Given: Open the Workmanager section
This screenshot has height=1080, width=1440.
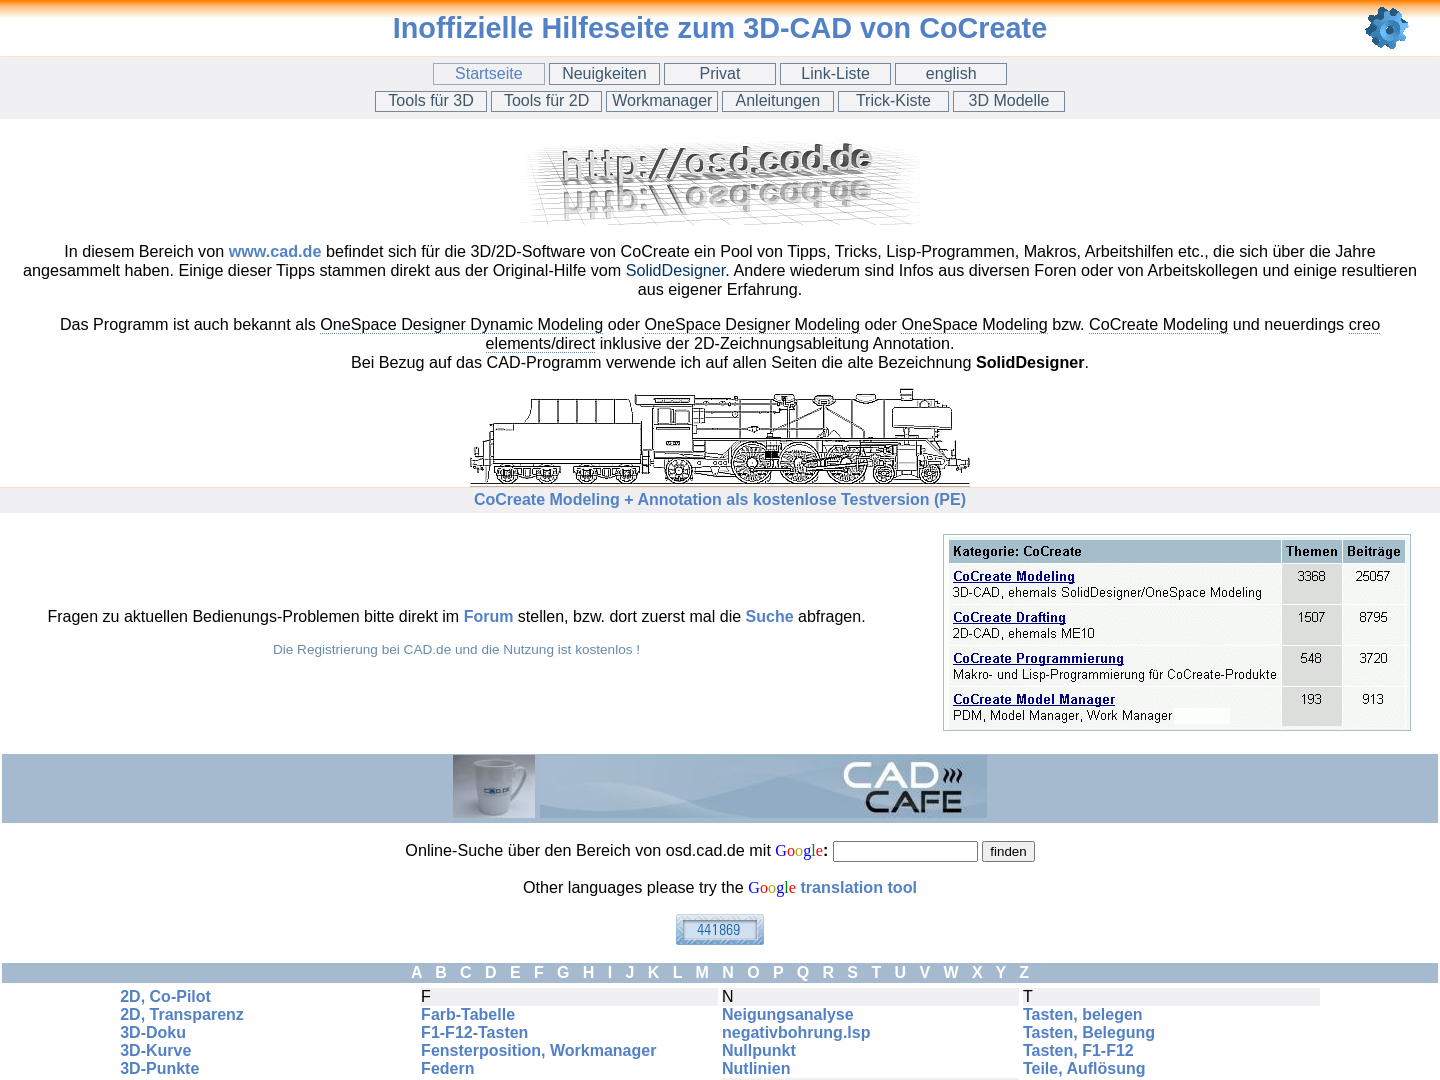Looking at the screenshot, I should 662,101.
